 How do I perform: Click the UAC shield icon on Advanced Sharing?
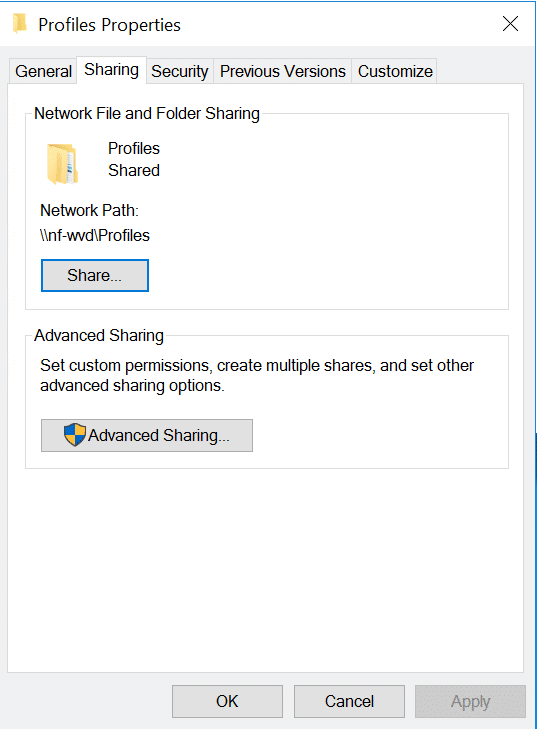(x=75, y=435)
